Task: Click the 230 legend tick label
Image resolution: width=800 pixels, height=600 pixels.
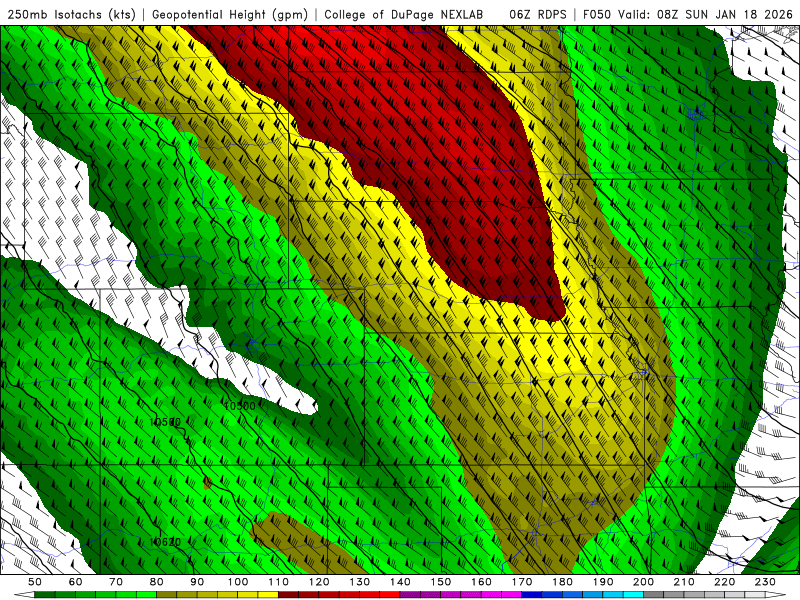Action: click(765, 582)
